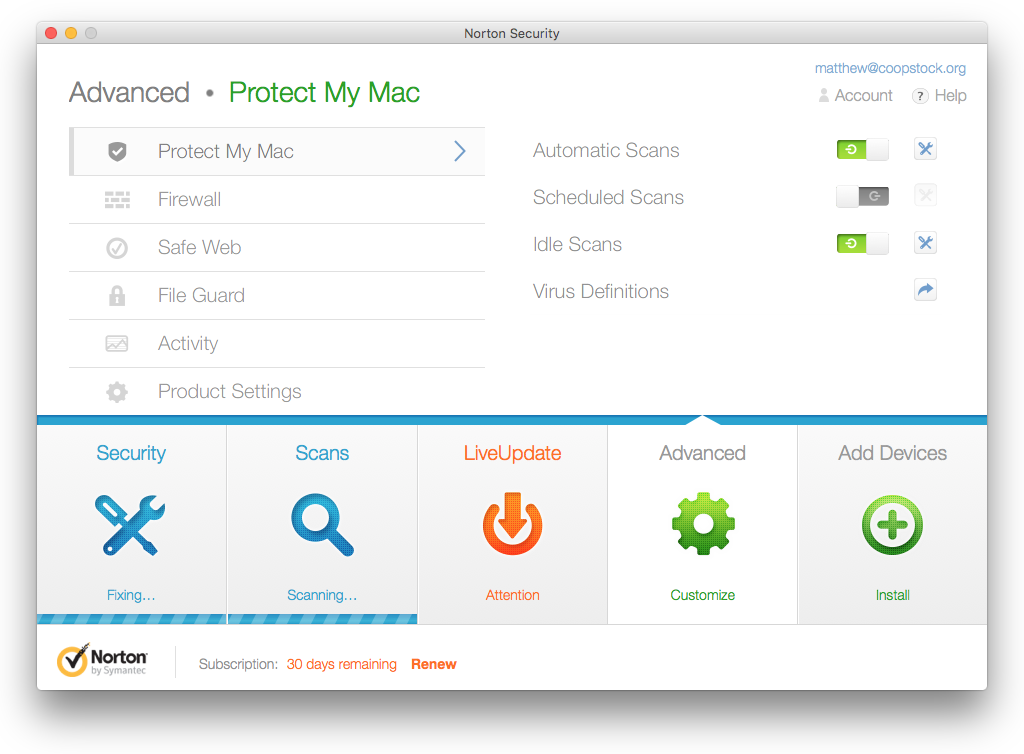This screenshot has width=1024, height=754.
Task: Click the Scans magnifying glass icon
Action: 322,525
